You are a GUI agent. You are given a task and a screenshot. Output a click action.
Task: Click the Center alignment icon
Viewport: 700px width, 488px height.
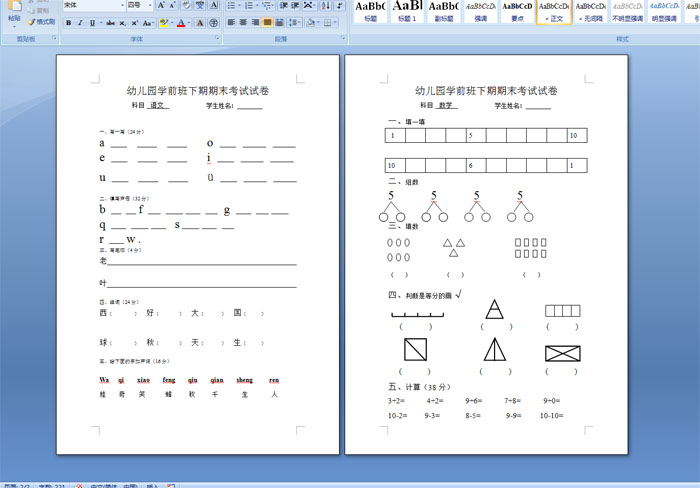[x=243, y=23]
